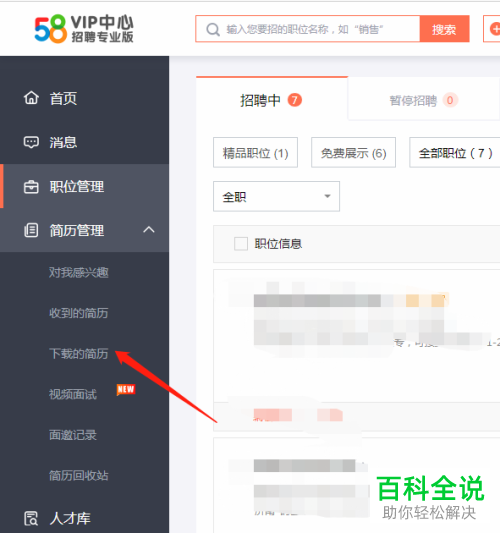This screenshot has width=500, height=533.
Task: Open the 收到的简历 submenu item
Action: pyautogui.click(x=79, y=313)
